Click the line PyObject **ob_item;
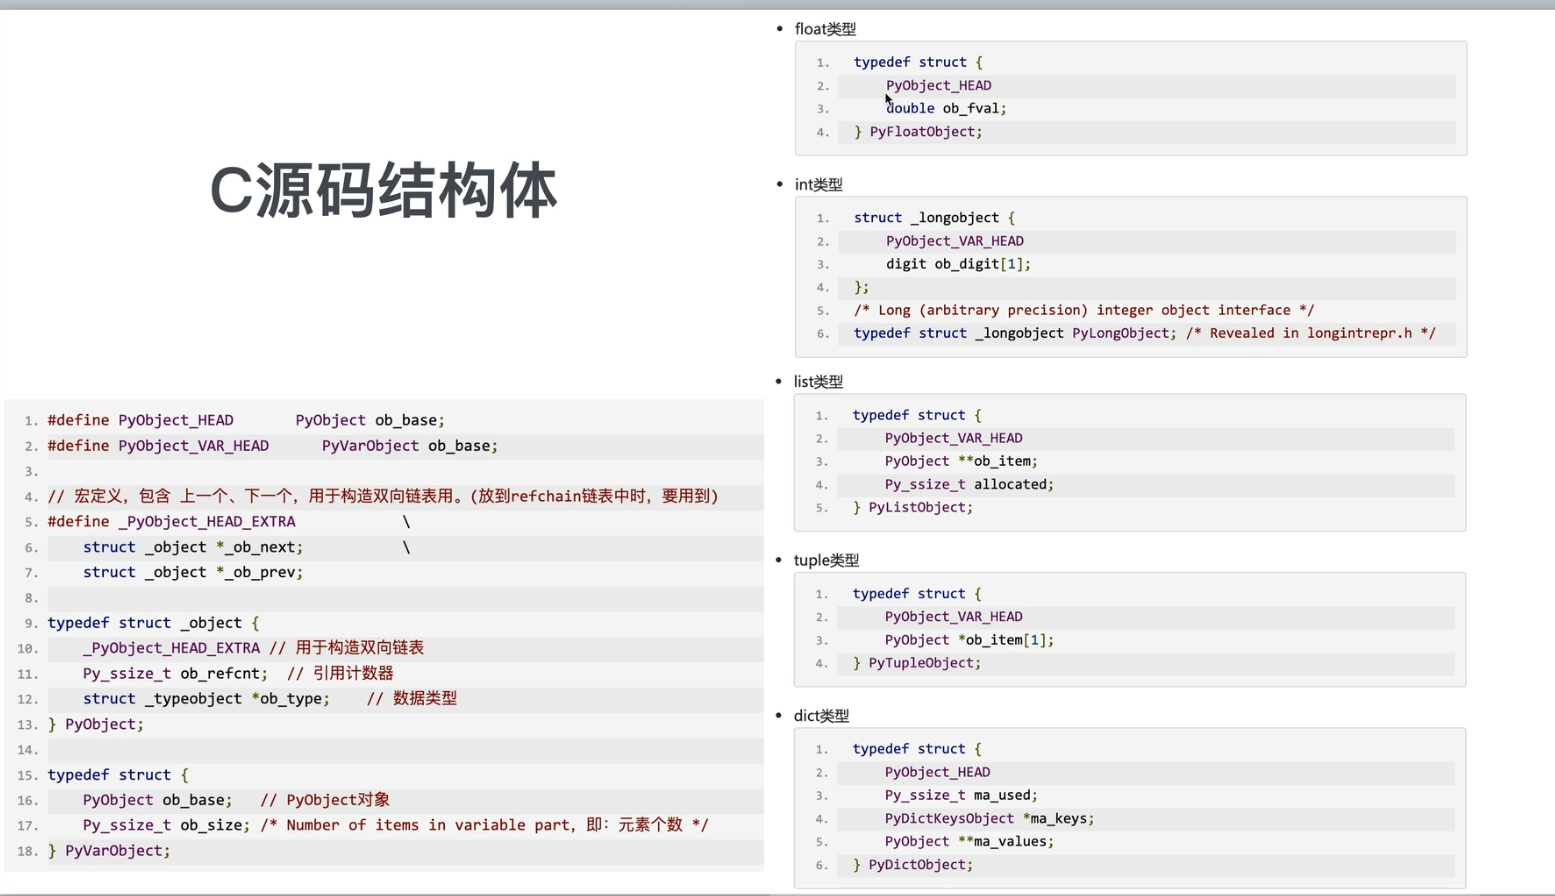This screenshot has height=896, width=1555. click(961, 461)
